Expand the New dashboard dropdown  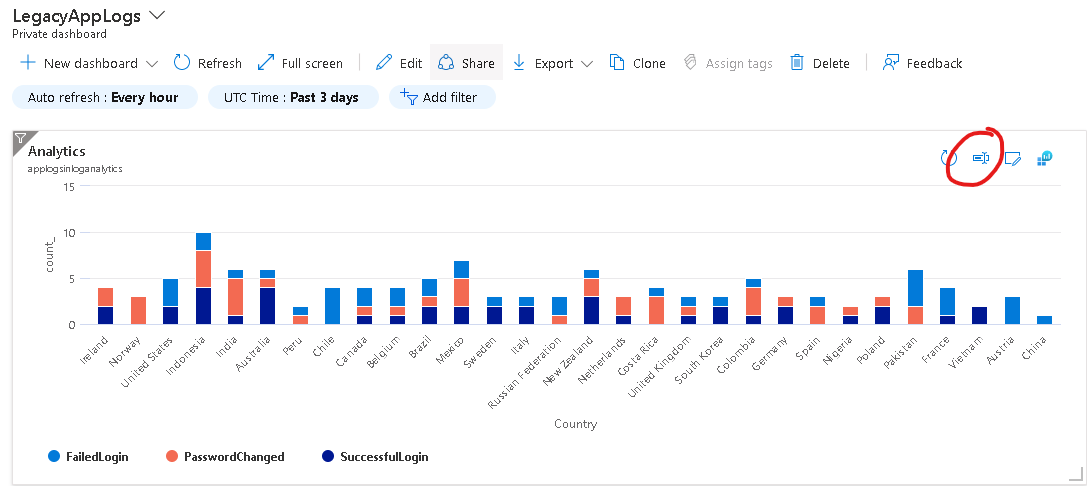[152, 63]
